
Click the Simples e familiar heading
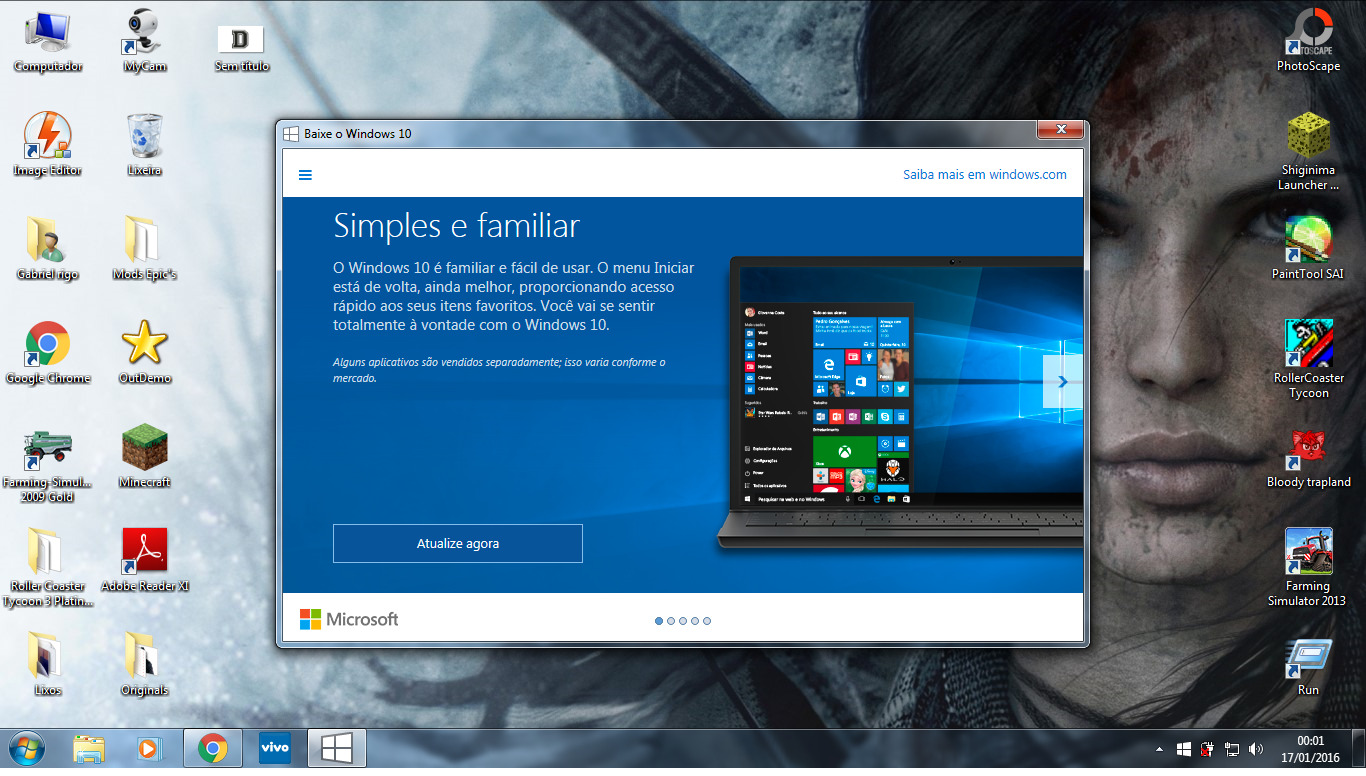tap(456, 225)
